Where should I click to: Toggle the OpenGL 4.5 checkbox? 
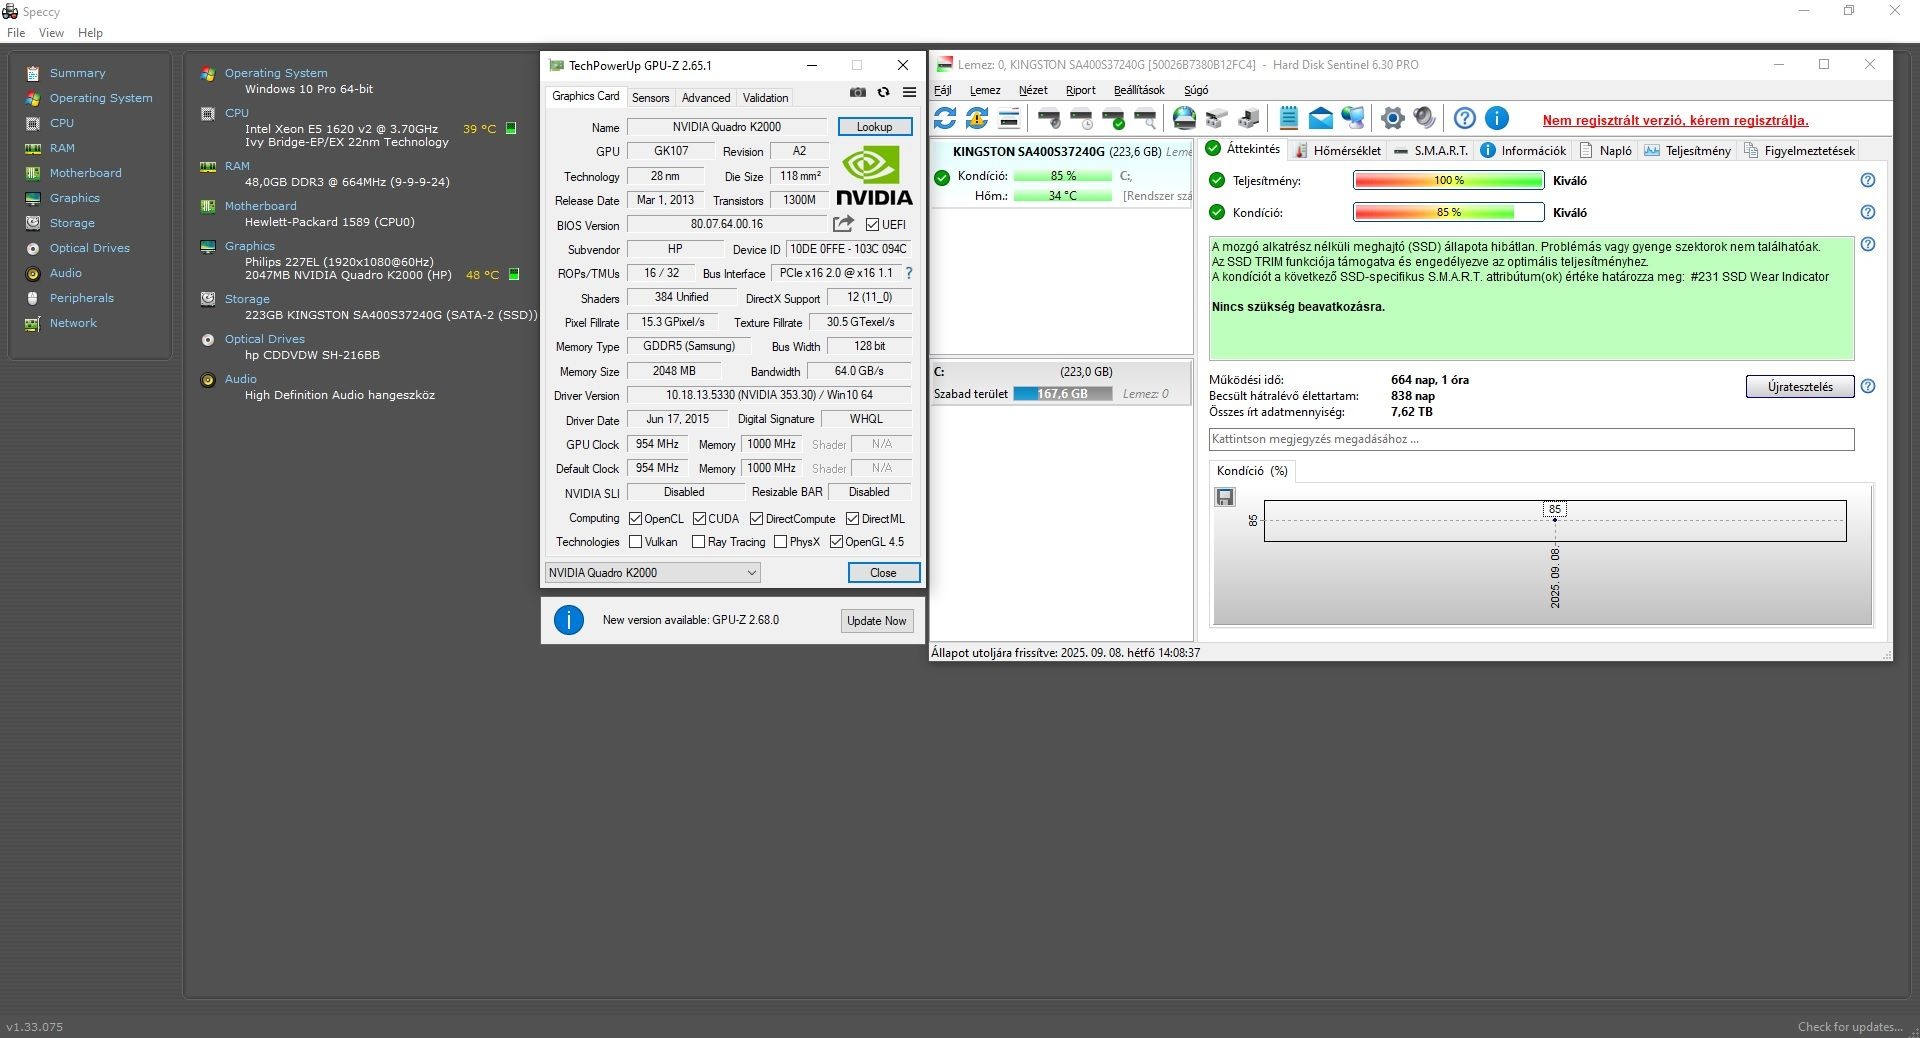pyautogui.click(x=836, y=542)
